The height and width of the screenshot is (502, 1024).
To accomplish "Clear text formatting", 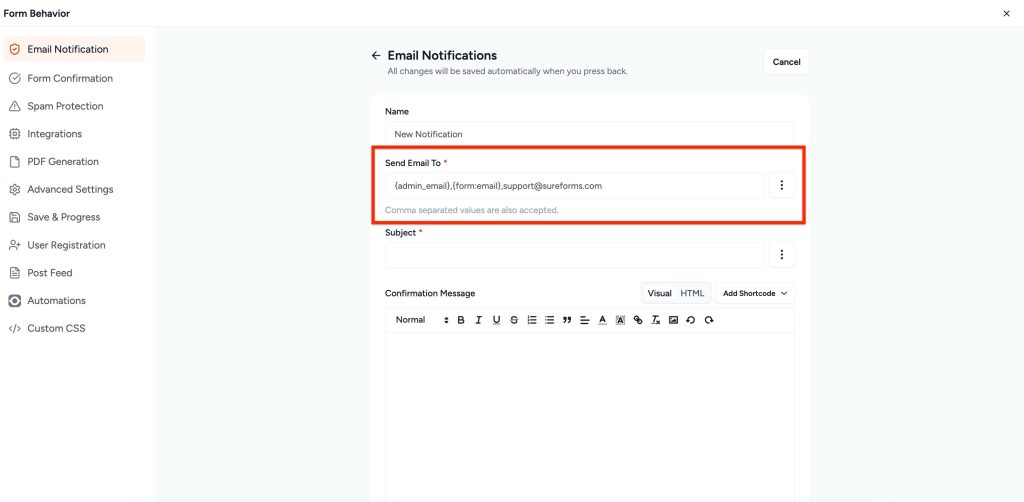I will (656, 320).
